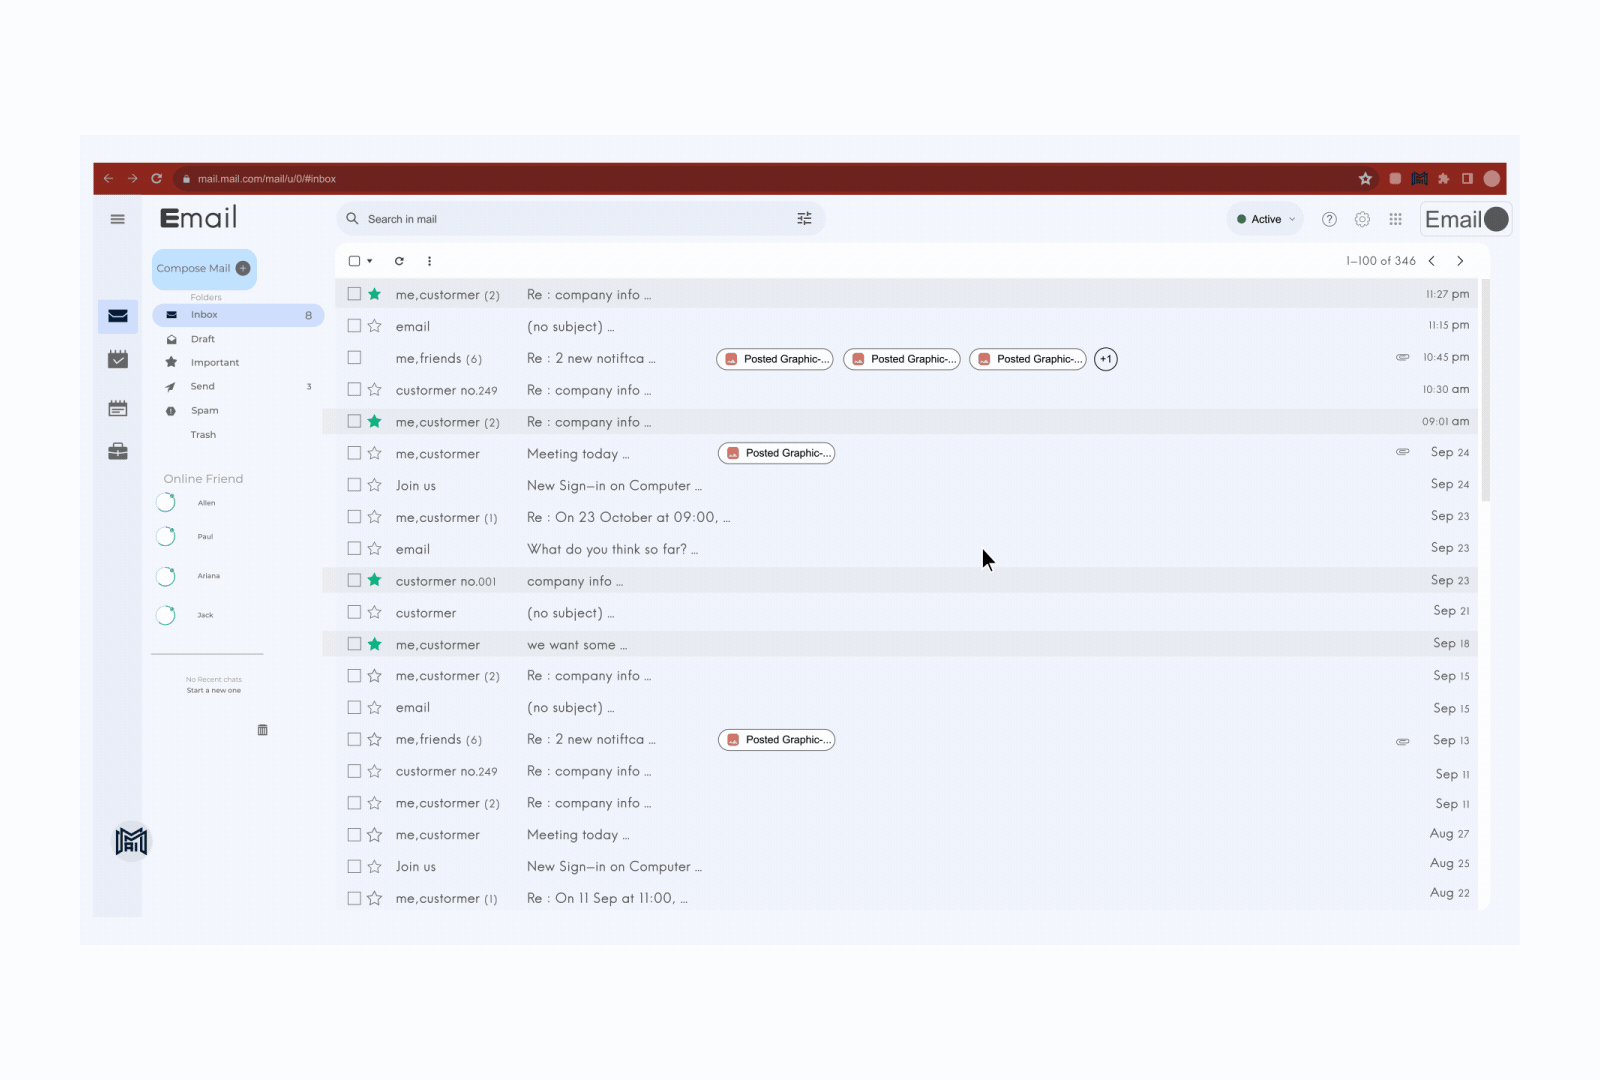Open help via the question mark icon
1600x1080 pixels.
[x=1329, y=218]
